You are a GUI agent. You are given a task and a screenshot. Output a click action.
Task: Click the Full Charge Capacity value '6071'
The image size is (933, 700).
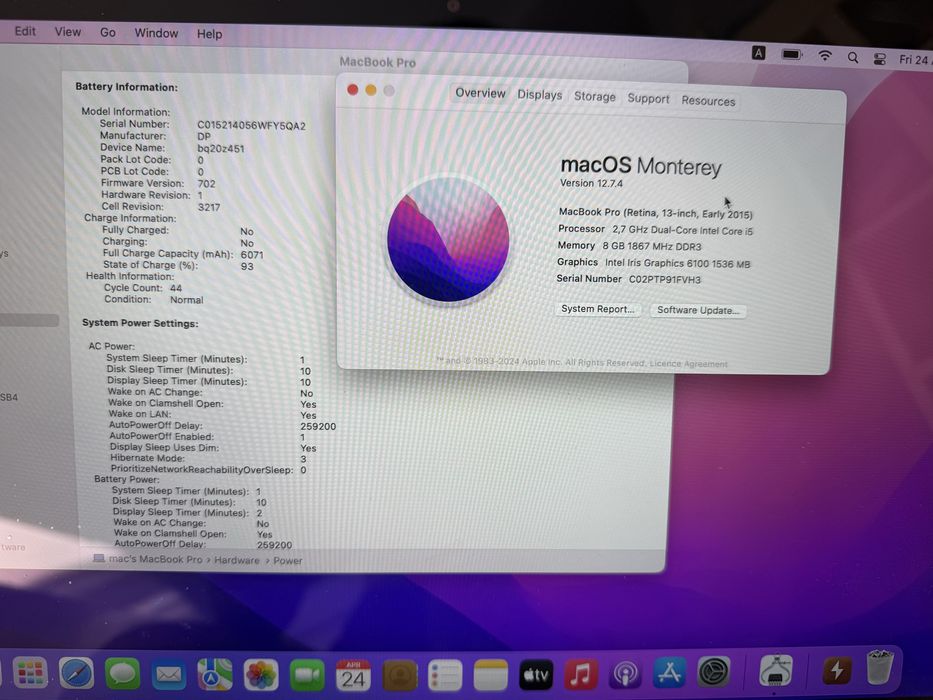tap(252, 255)
